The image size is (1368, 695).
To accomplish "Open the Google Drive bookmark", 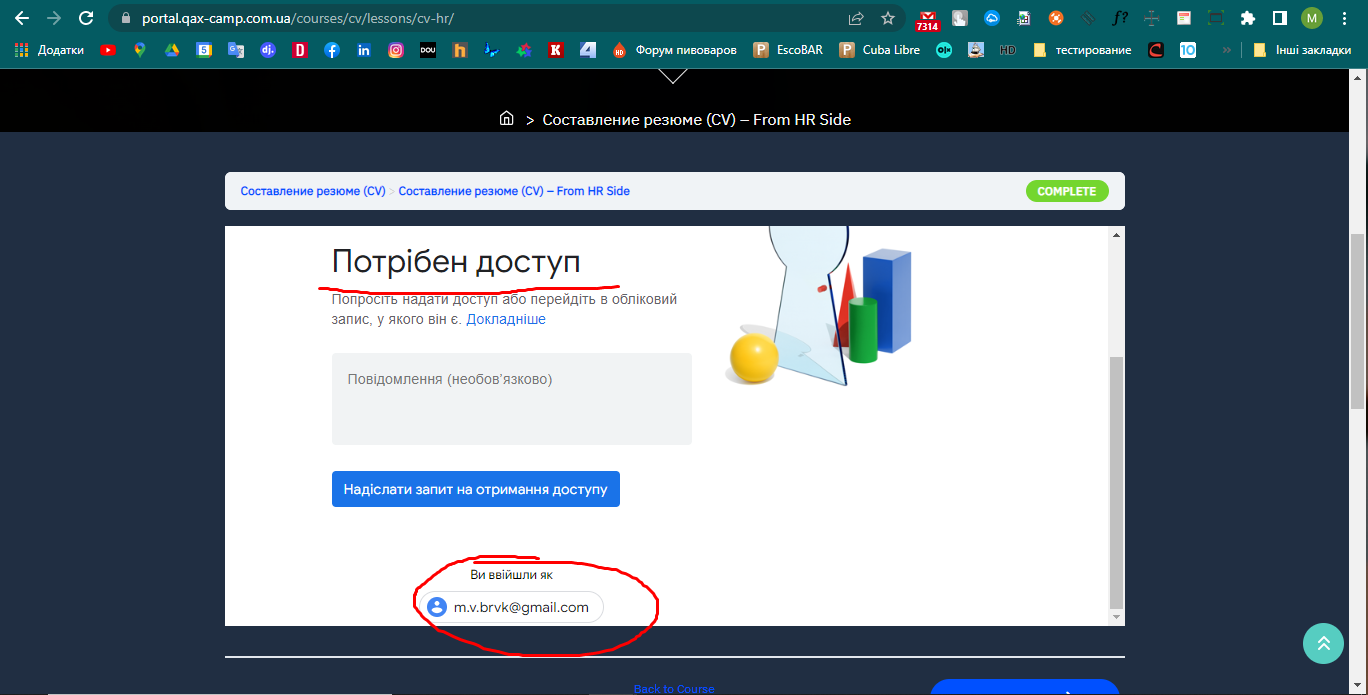I will coord(171,50).
